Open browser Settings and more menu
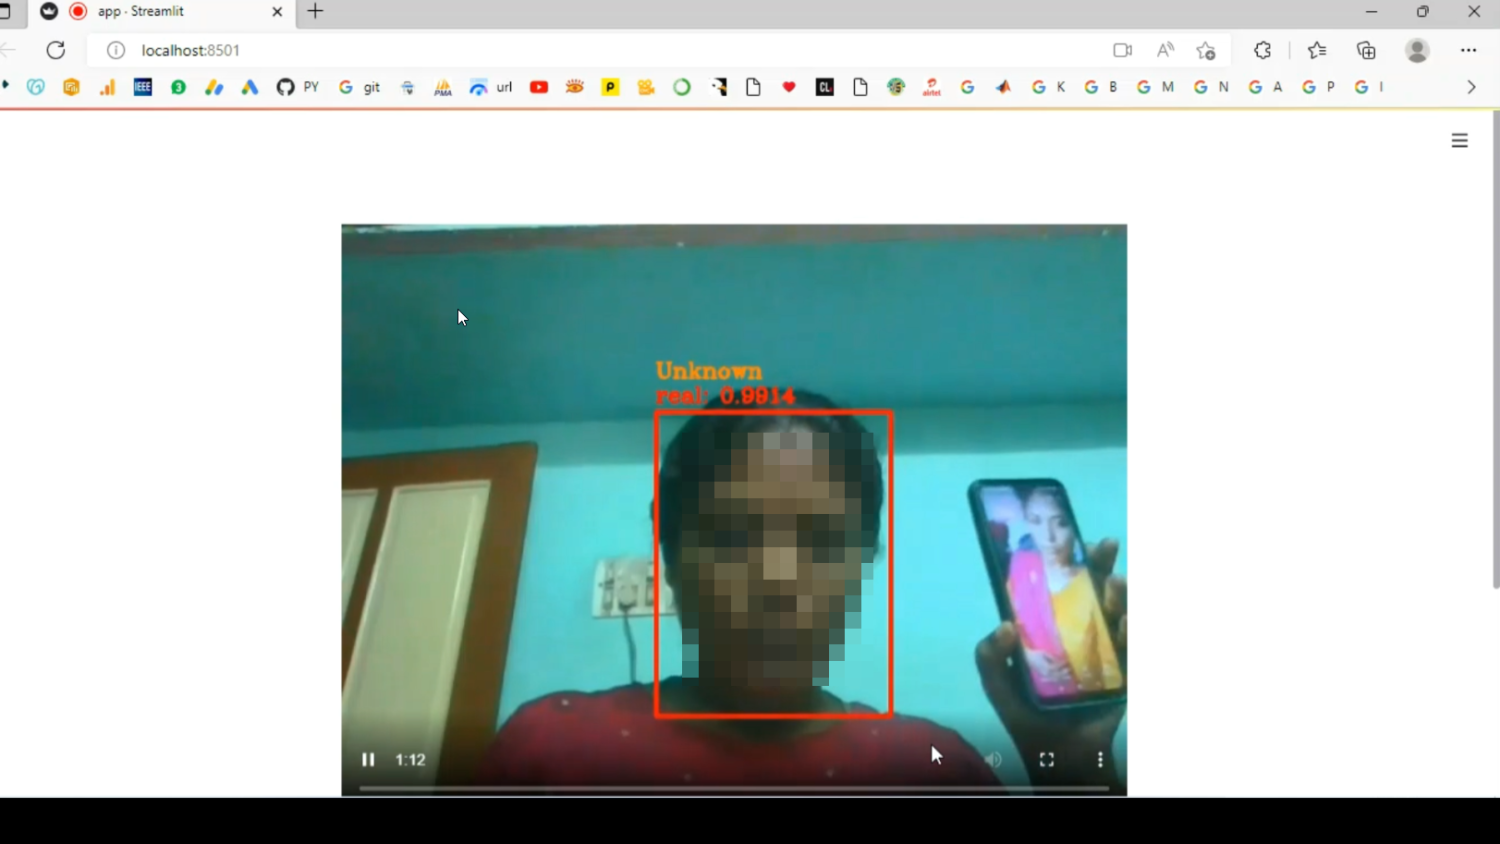 tap(1468, 50)
